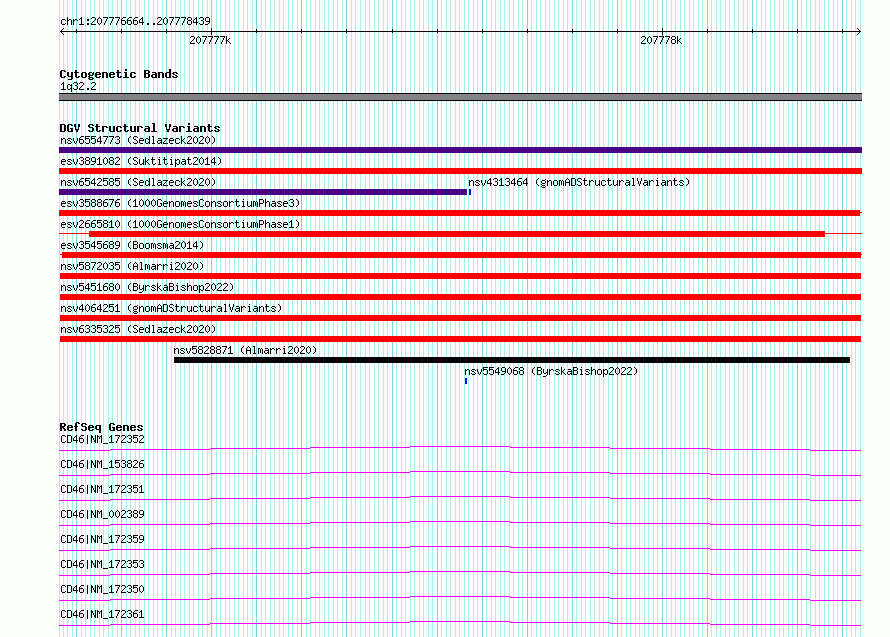Open transcript CD46|NM_172350 label
Viewport: 890px width, 637px height.
(x=102, y=589)
